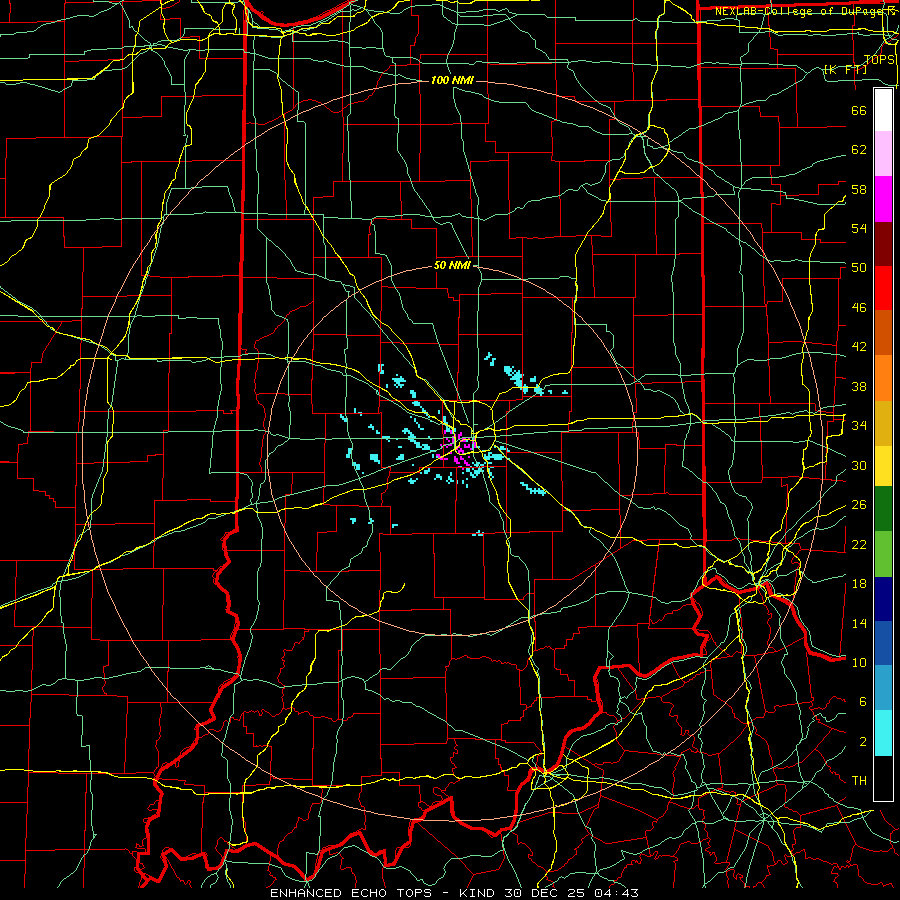
Task: Click the dark orange 46 legend swatch
Action: tap(883, 332)
